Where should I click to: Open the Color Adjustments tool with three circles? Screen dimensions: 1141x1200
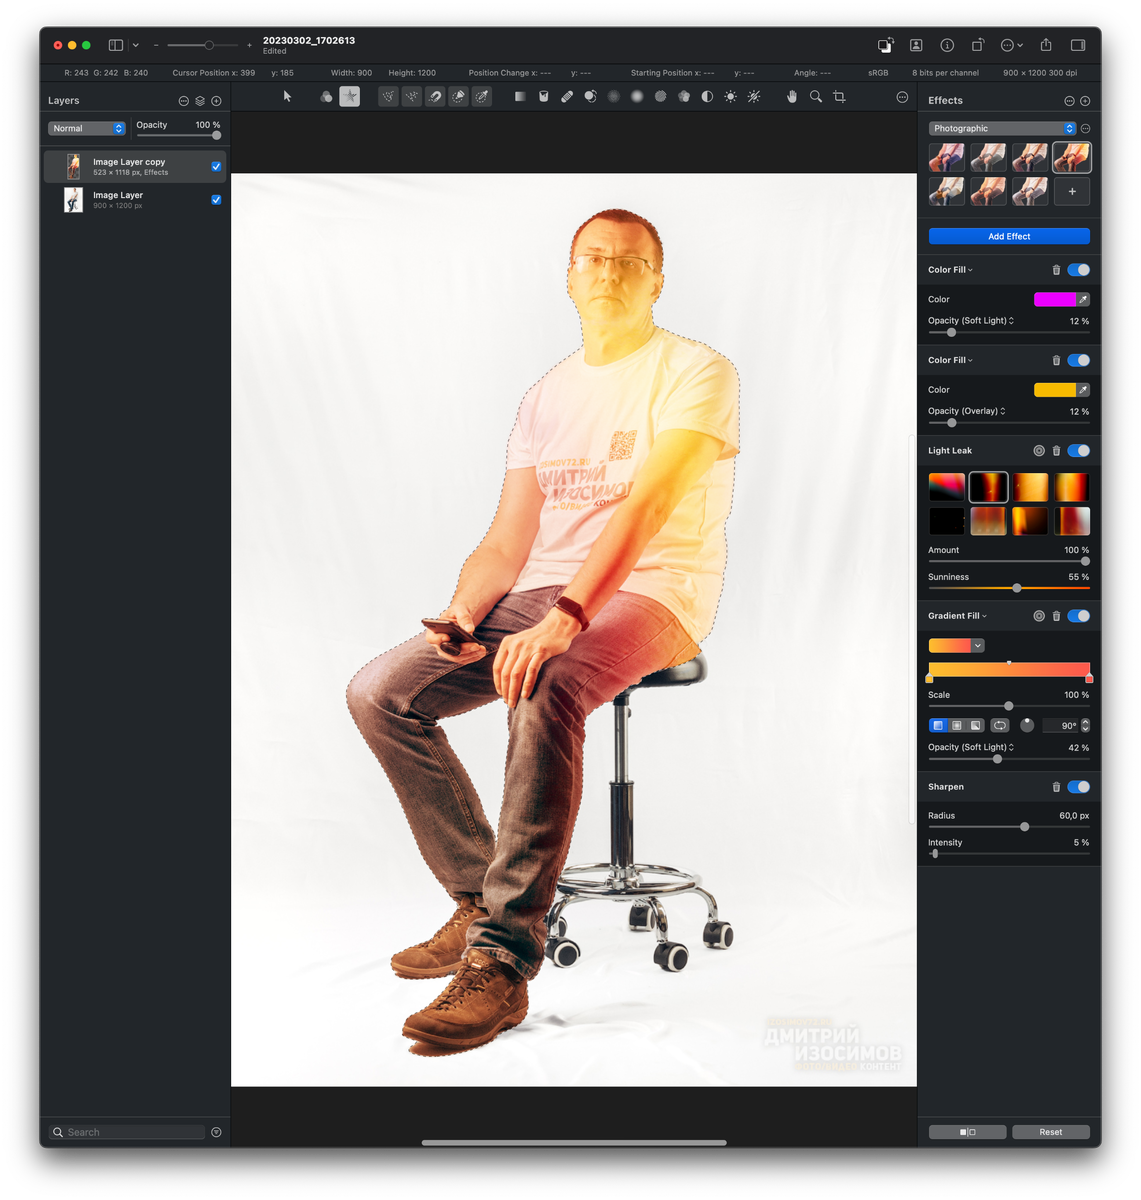click(x=326, y=97)
